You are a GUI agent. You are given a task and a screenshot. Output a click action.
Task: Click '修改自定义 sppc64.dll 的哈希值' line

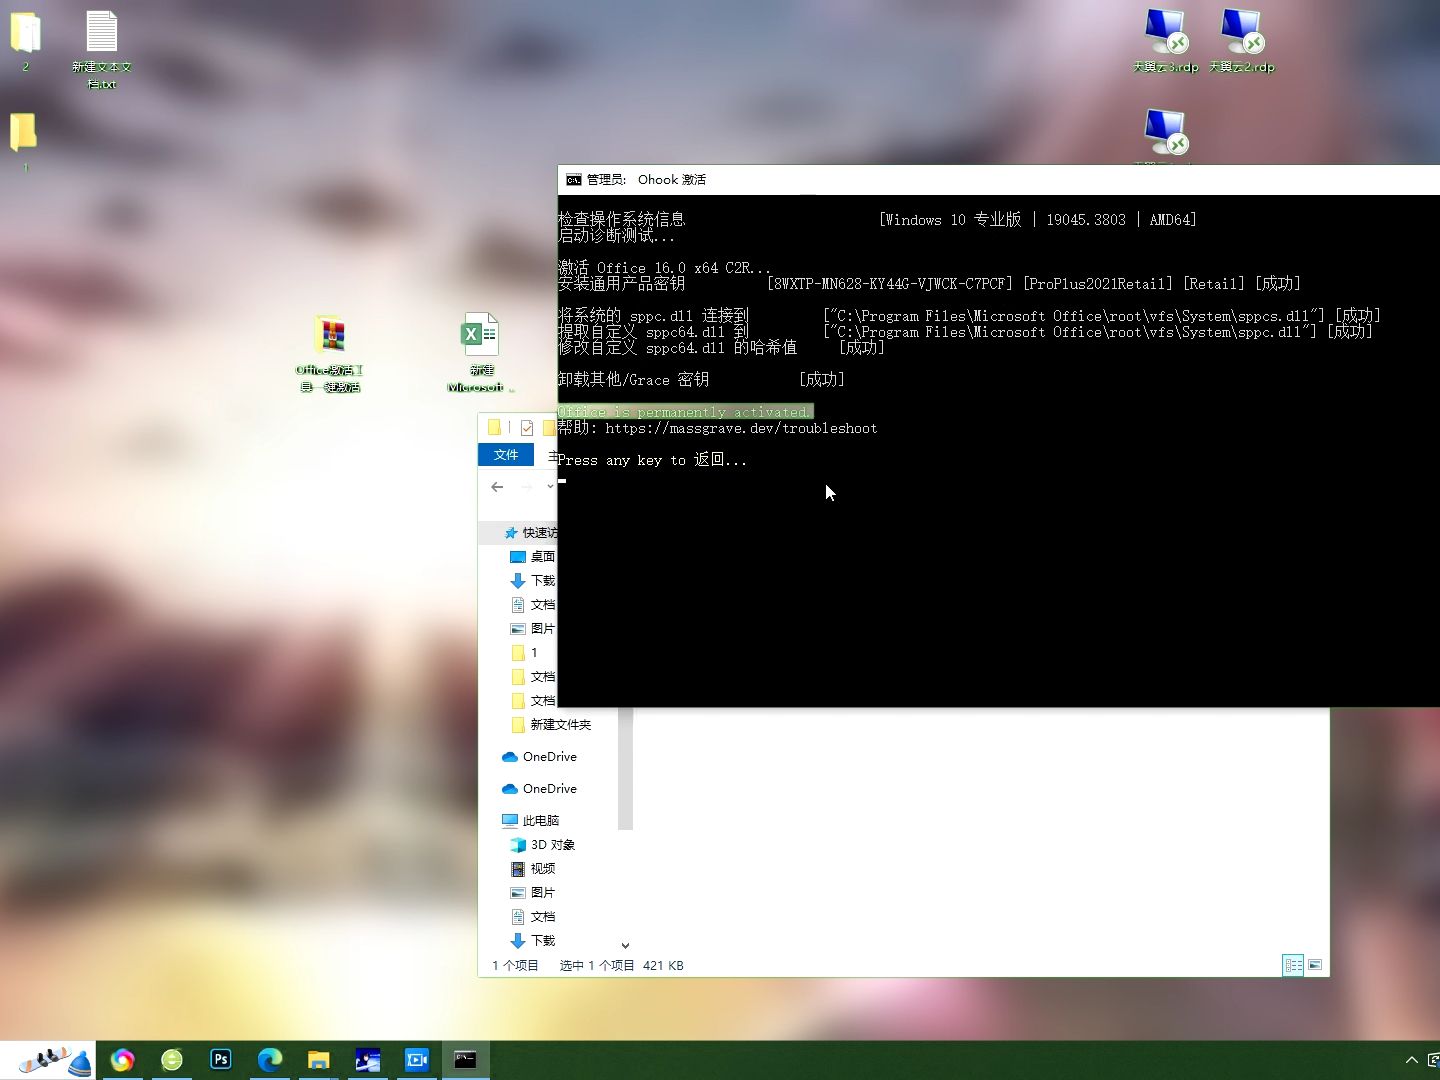[677, 348]
